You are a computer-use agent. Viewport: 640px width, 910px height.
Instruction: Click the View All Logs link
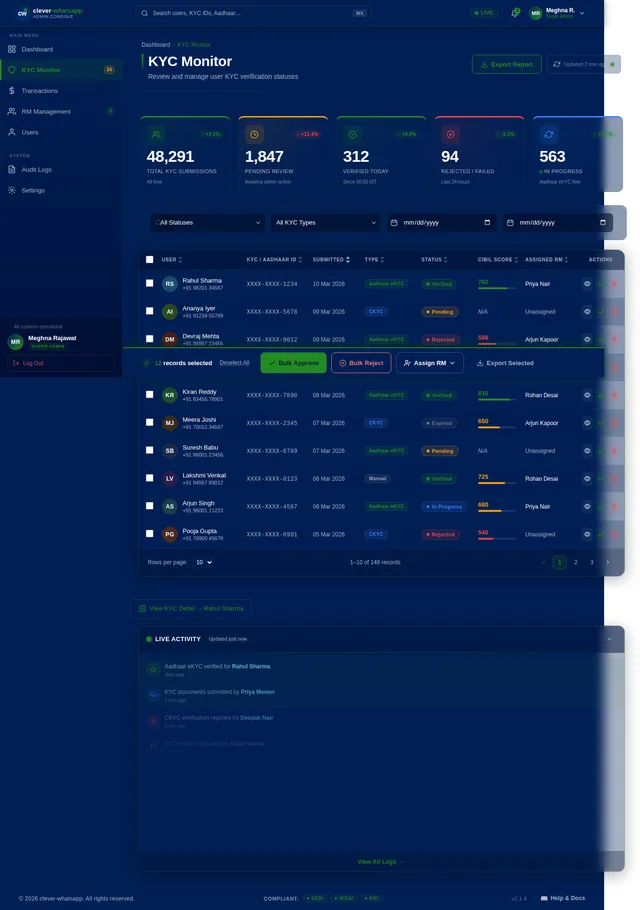381,862
